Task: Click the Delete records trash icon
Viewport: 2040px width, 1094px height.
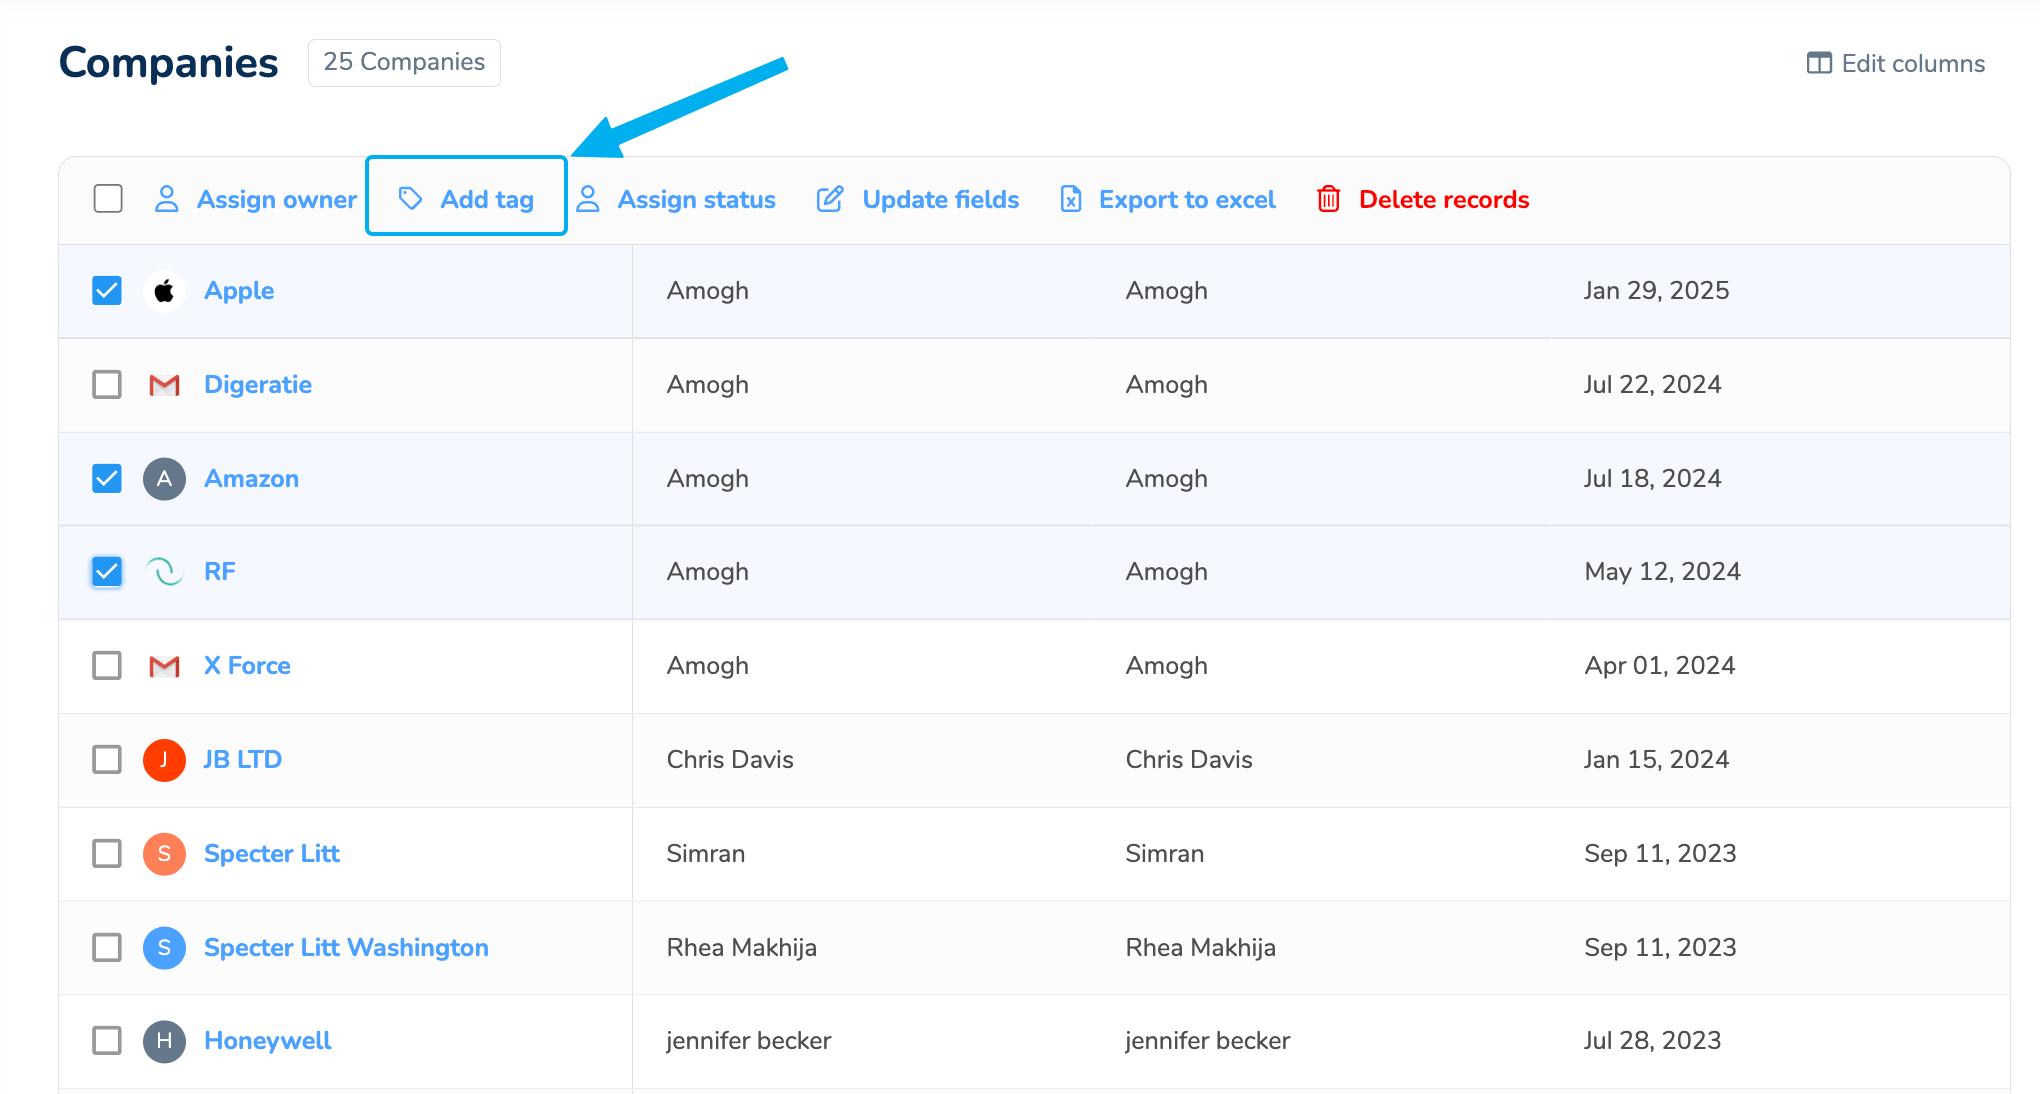Action: (x=1328, y=199)
